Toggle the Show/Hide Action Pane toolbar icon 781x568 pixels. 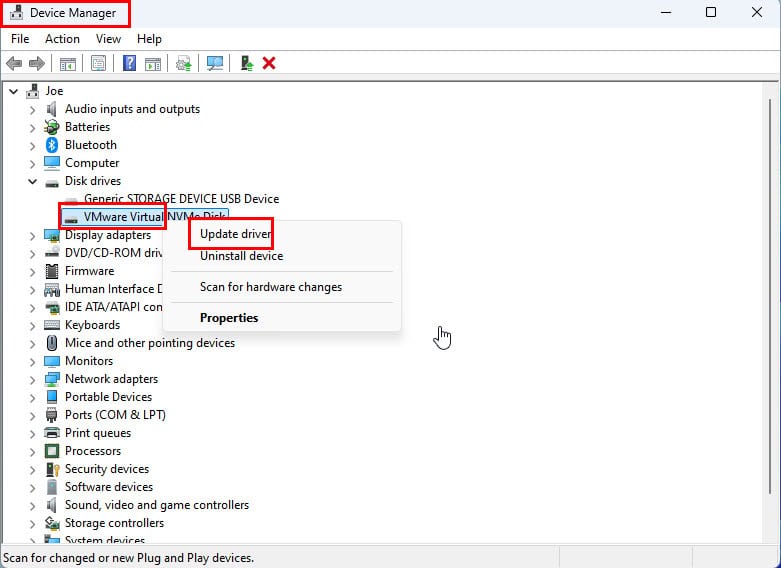[x=153, y=64]
